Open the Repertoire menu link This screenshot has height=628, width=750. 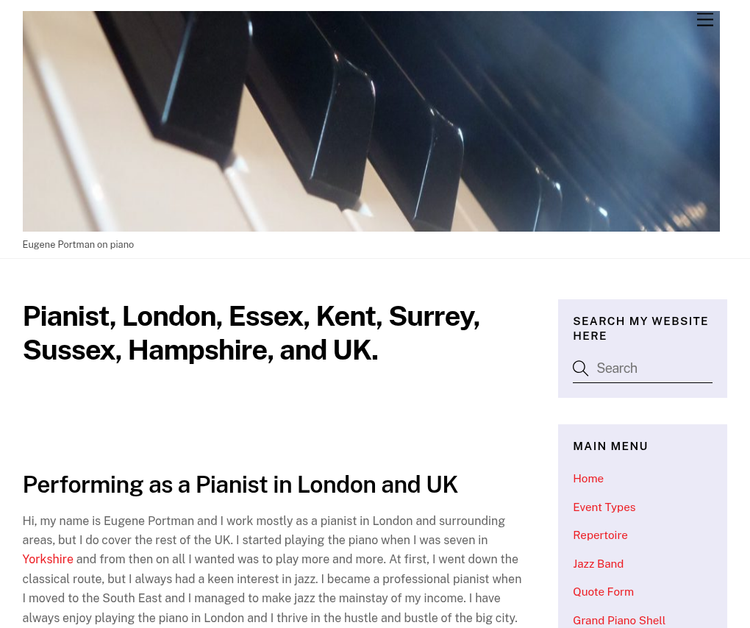click(600, 535)
